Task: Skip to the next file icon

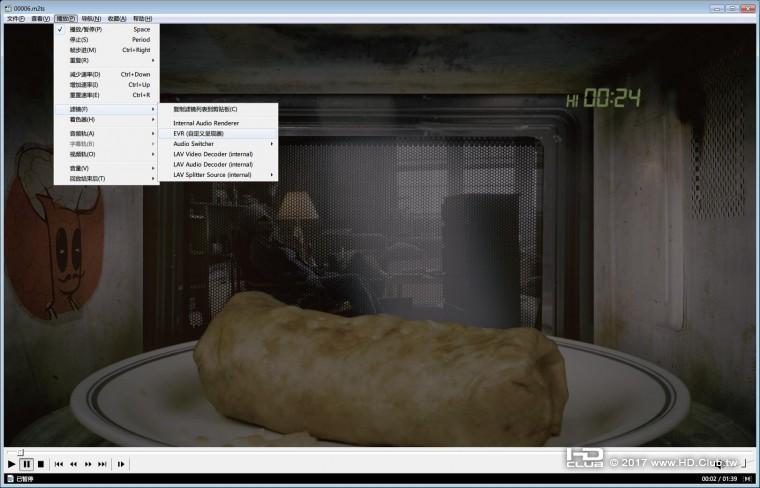Action: click(102, 464)
